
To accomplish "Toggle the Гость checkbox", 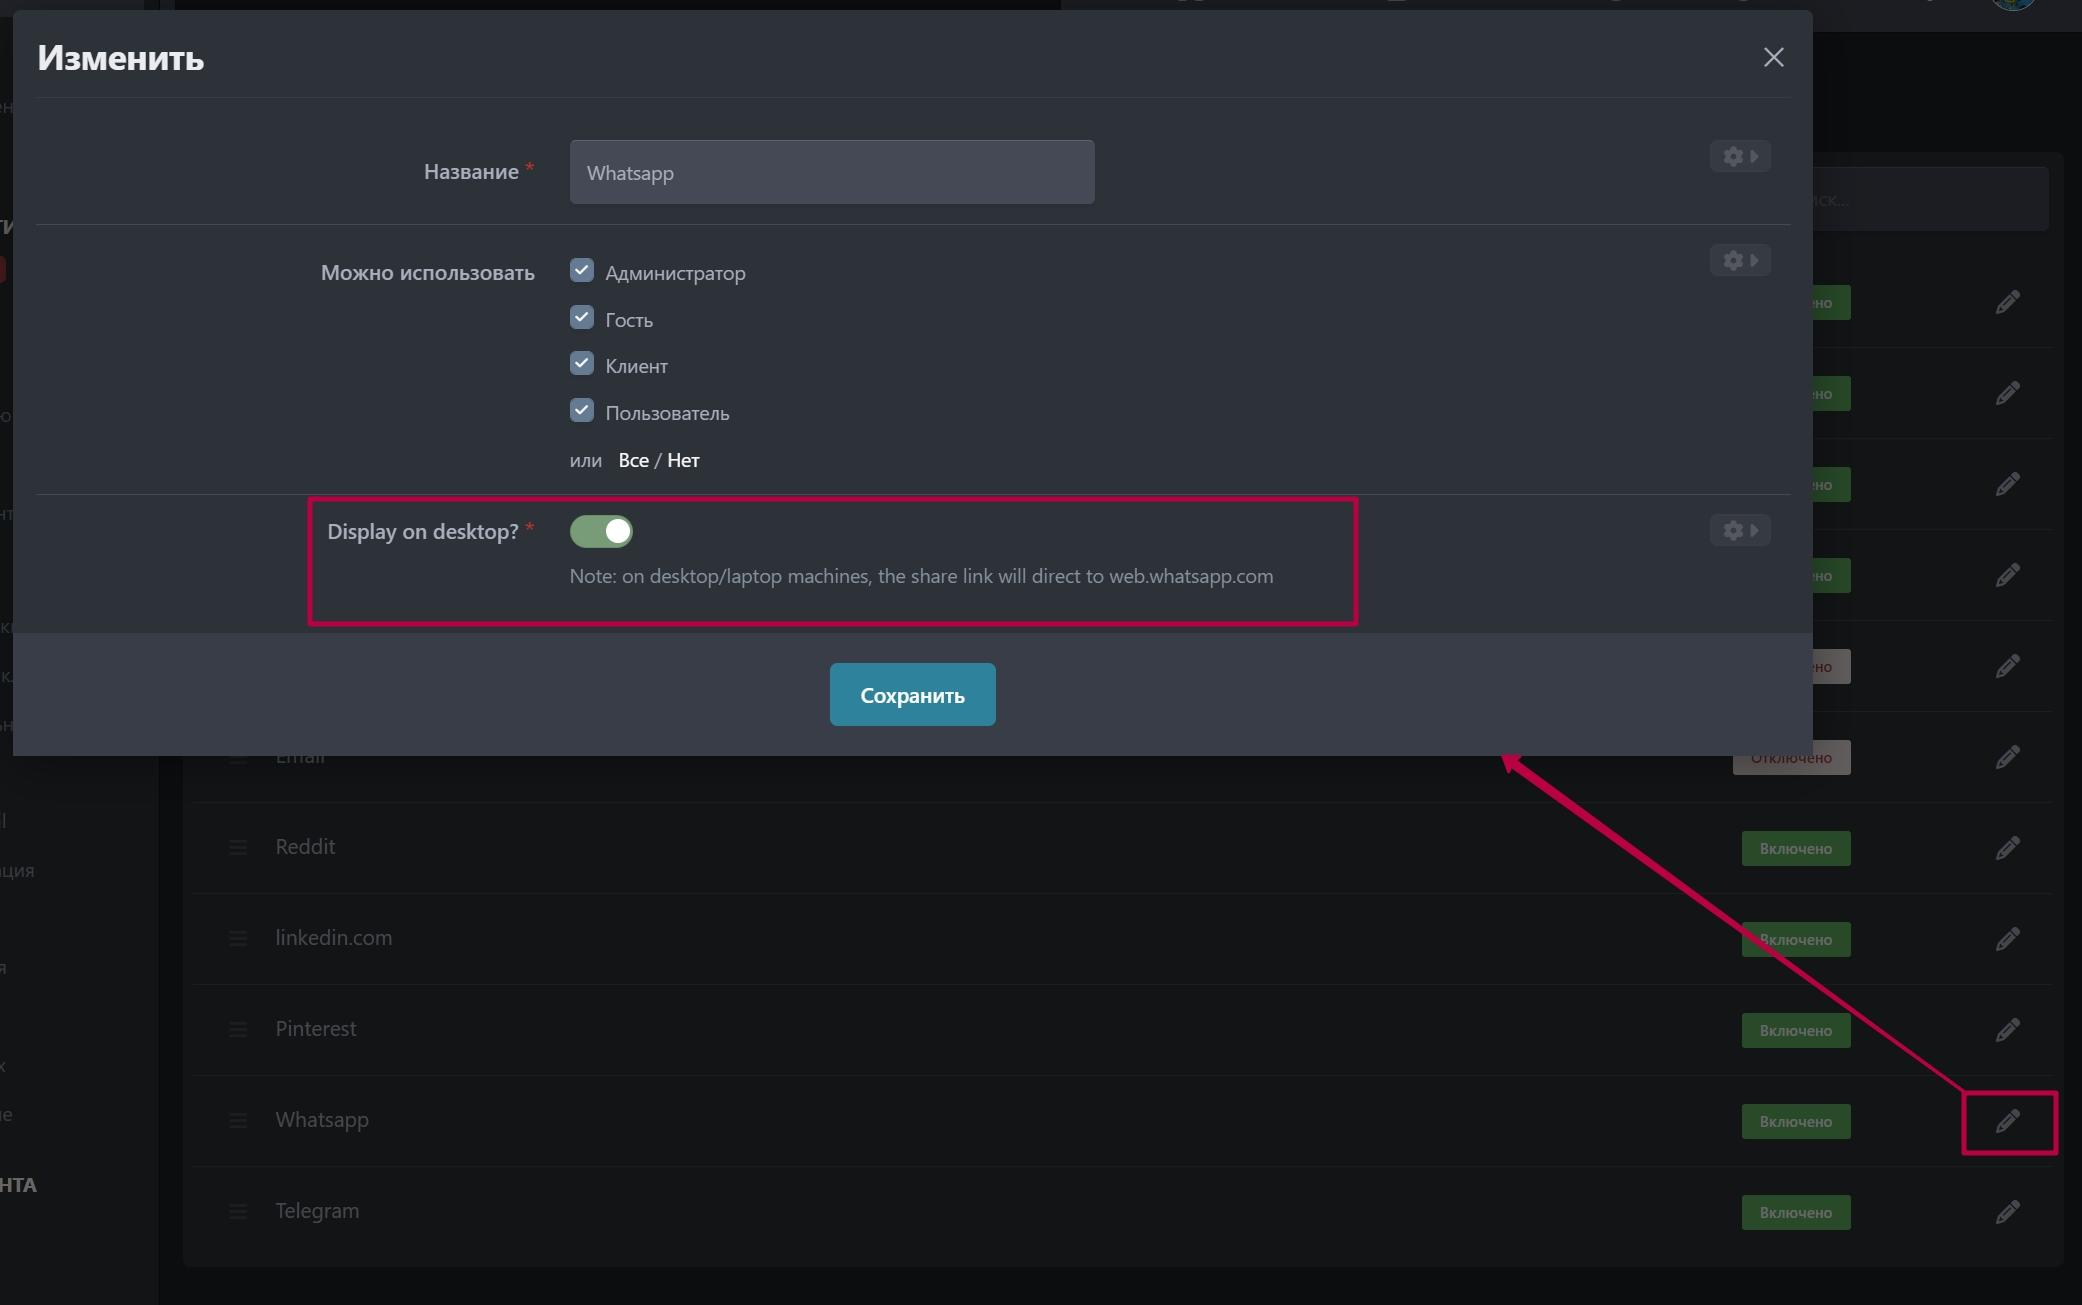I will [x=582, y=318].
